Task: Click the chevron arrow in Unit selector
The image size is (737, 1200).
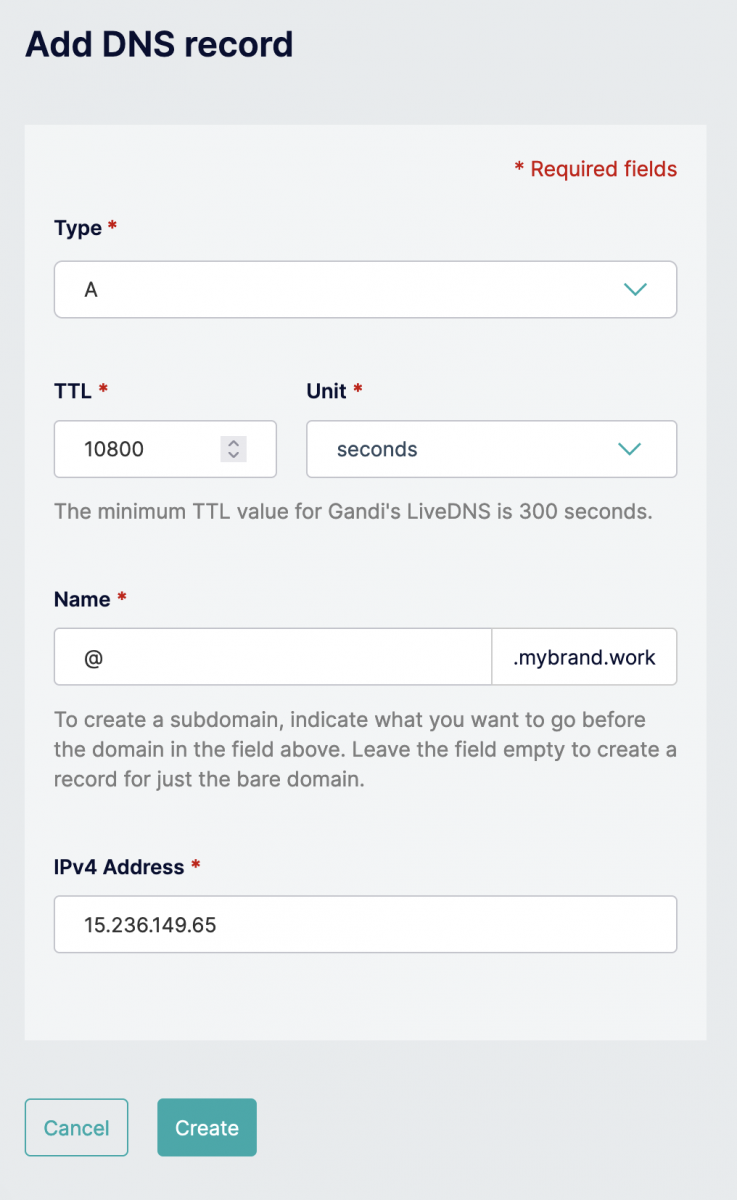Action: click(629, 449)
